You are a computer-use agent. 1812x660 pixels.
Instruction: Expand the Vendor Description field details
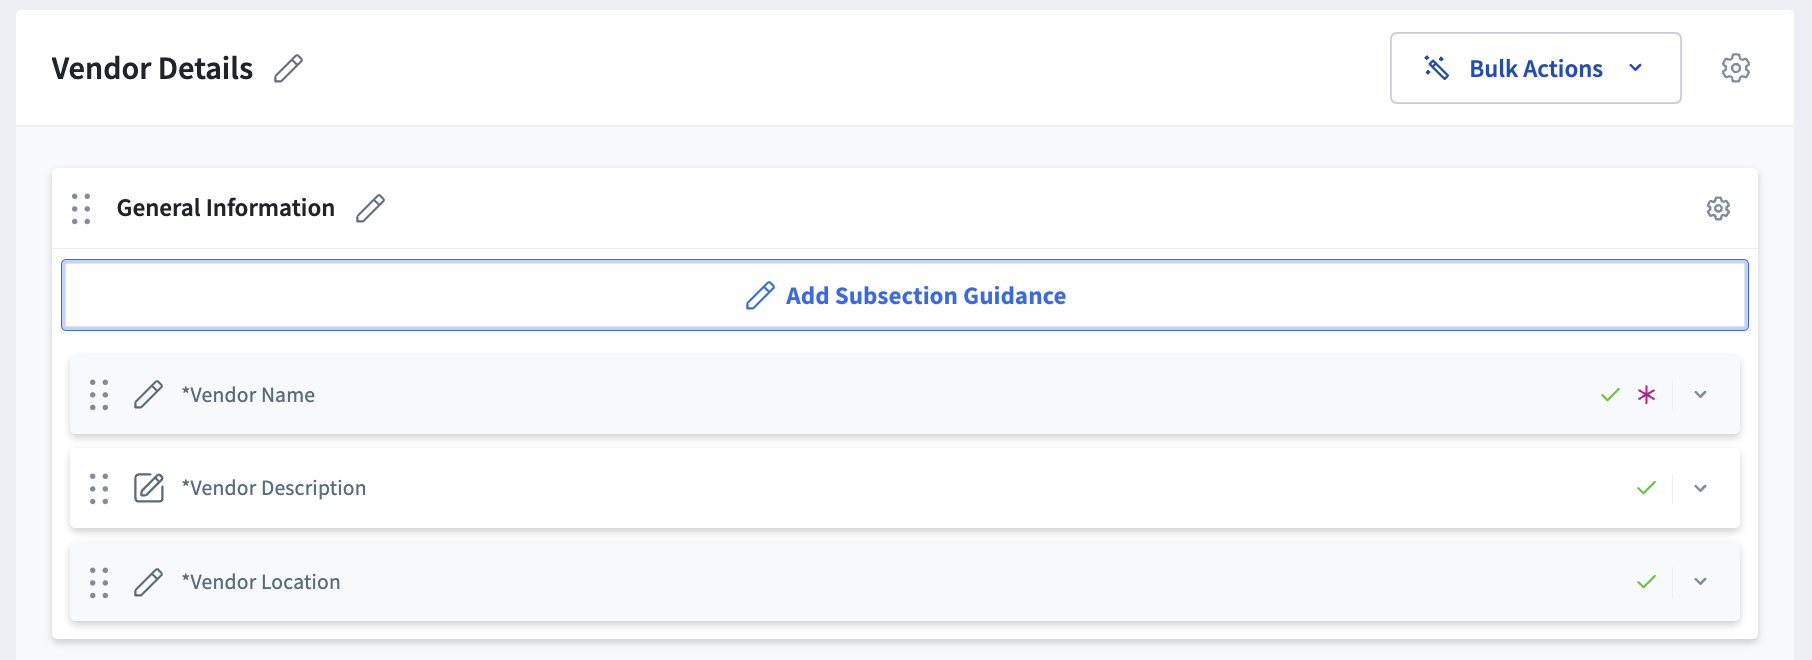[1700, 488]
